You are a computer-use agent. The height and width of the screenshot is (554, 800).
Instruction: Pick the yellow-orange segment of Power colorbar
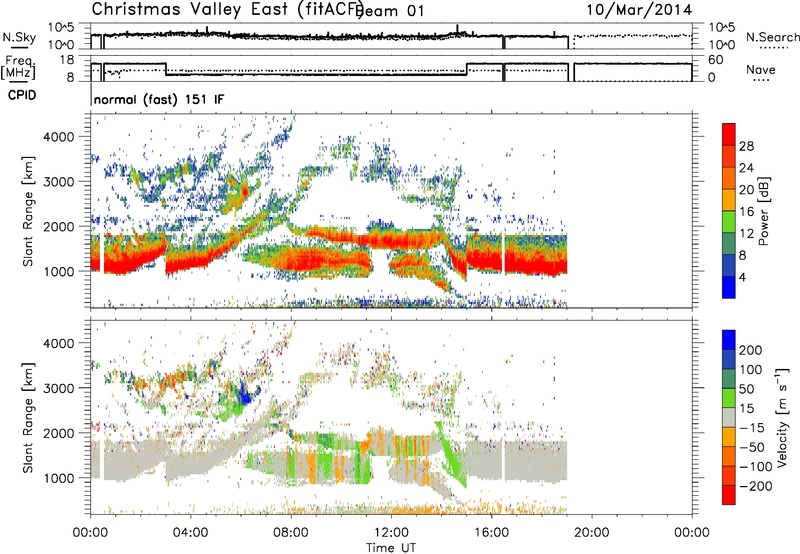click(x=729, y=200)
